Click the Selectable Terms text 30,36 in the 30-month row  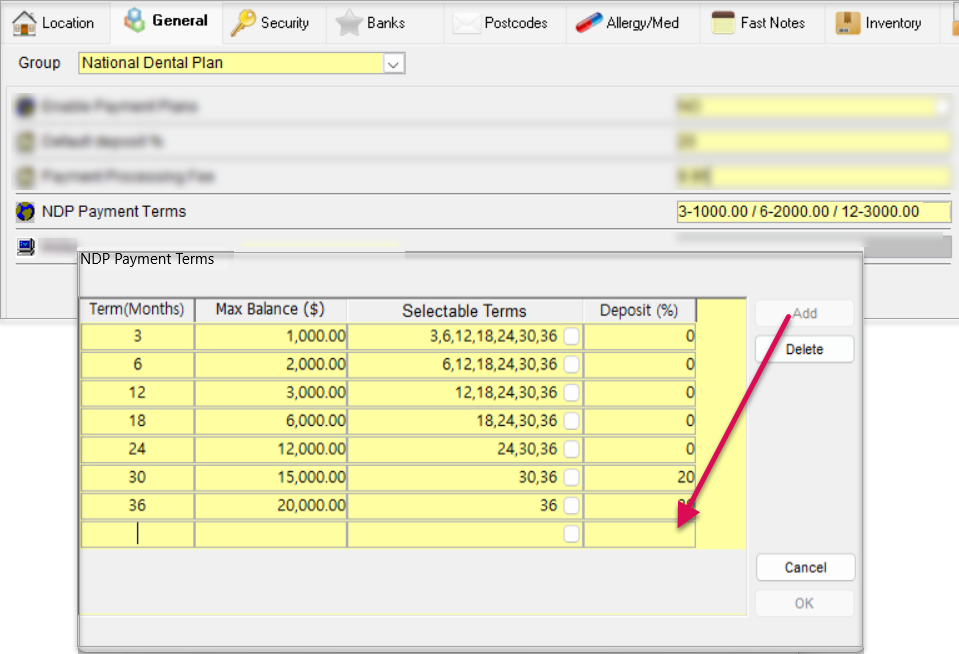538,477
